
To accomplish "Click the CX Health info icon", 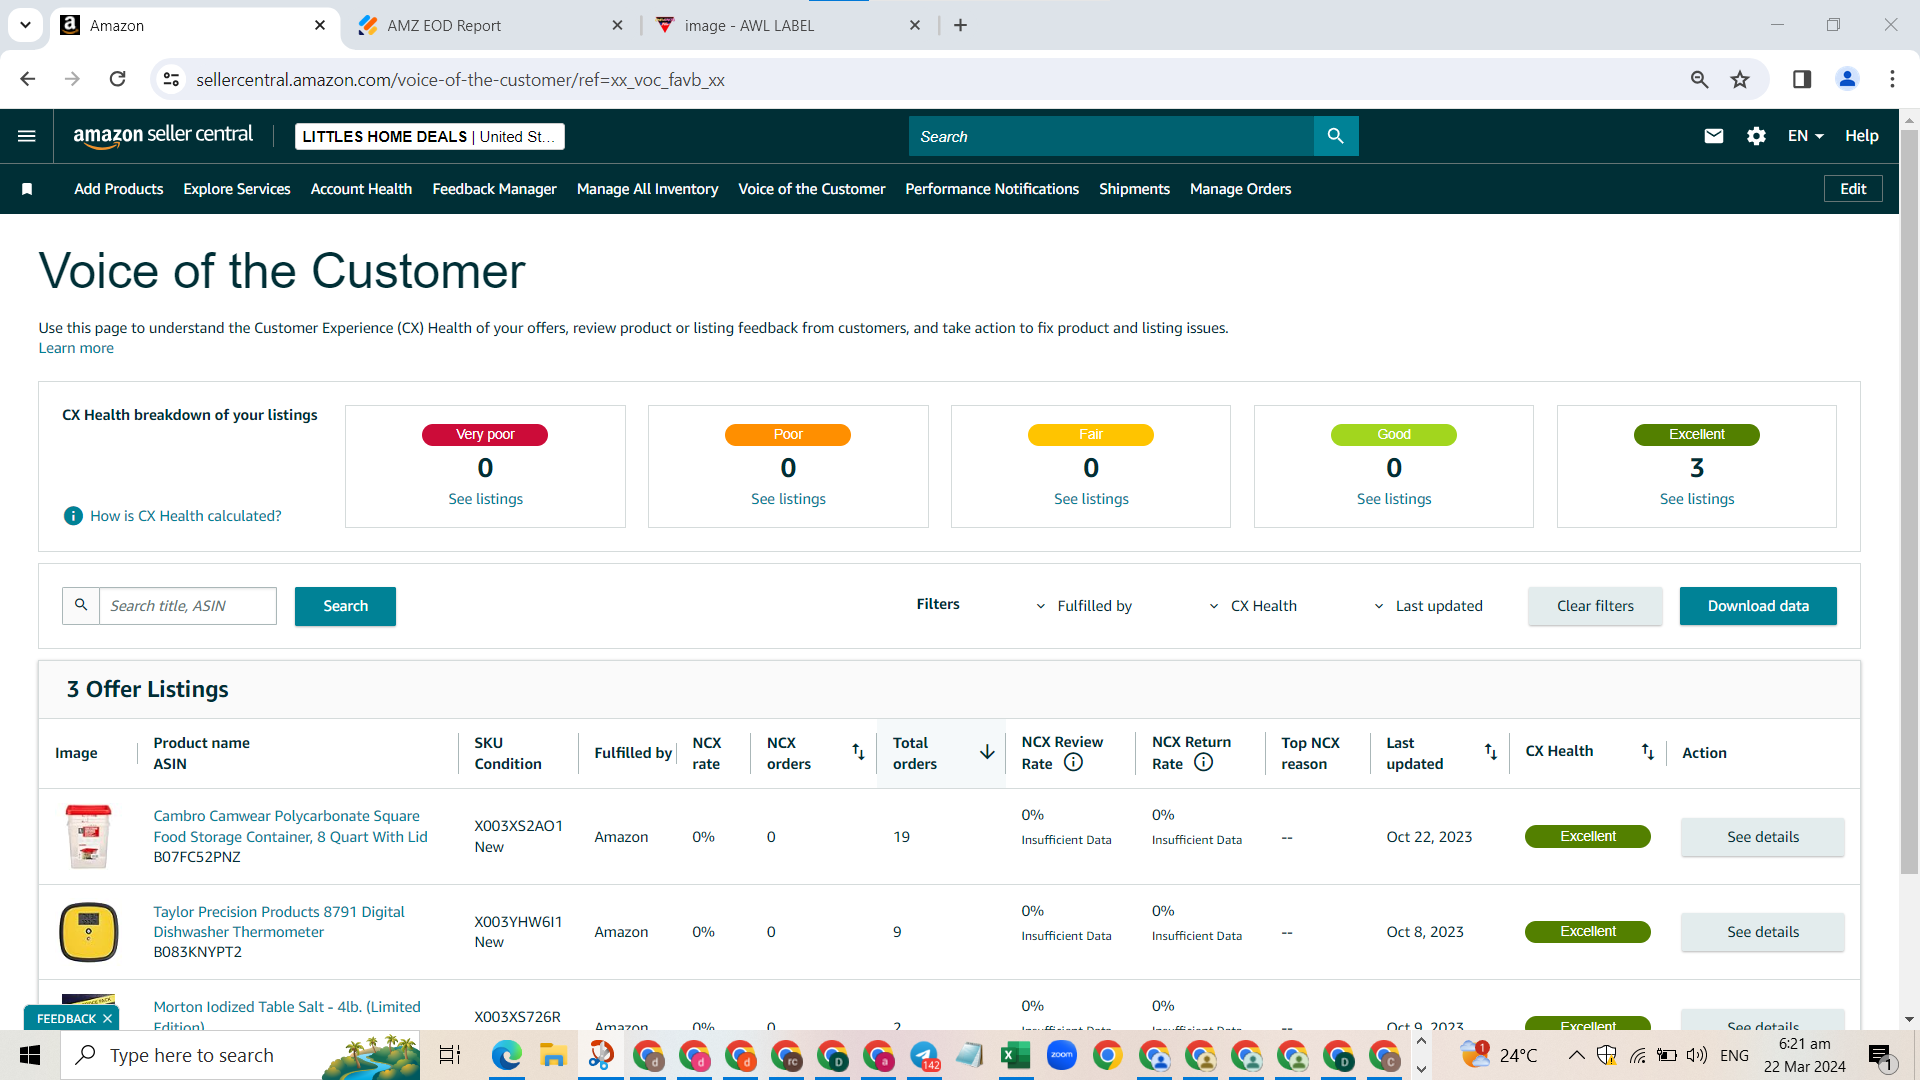I will [73, 516].
